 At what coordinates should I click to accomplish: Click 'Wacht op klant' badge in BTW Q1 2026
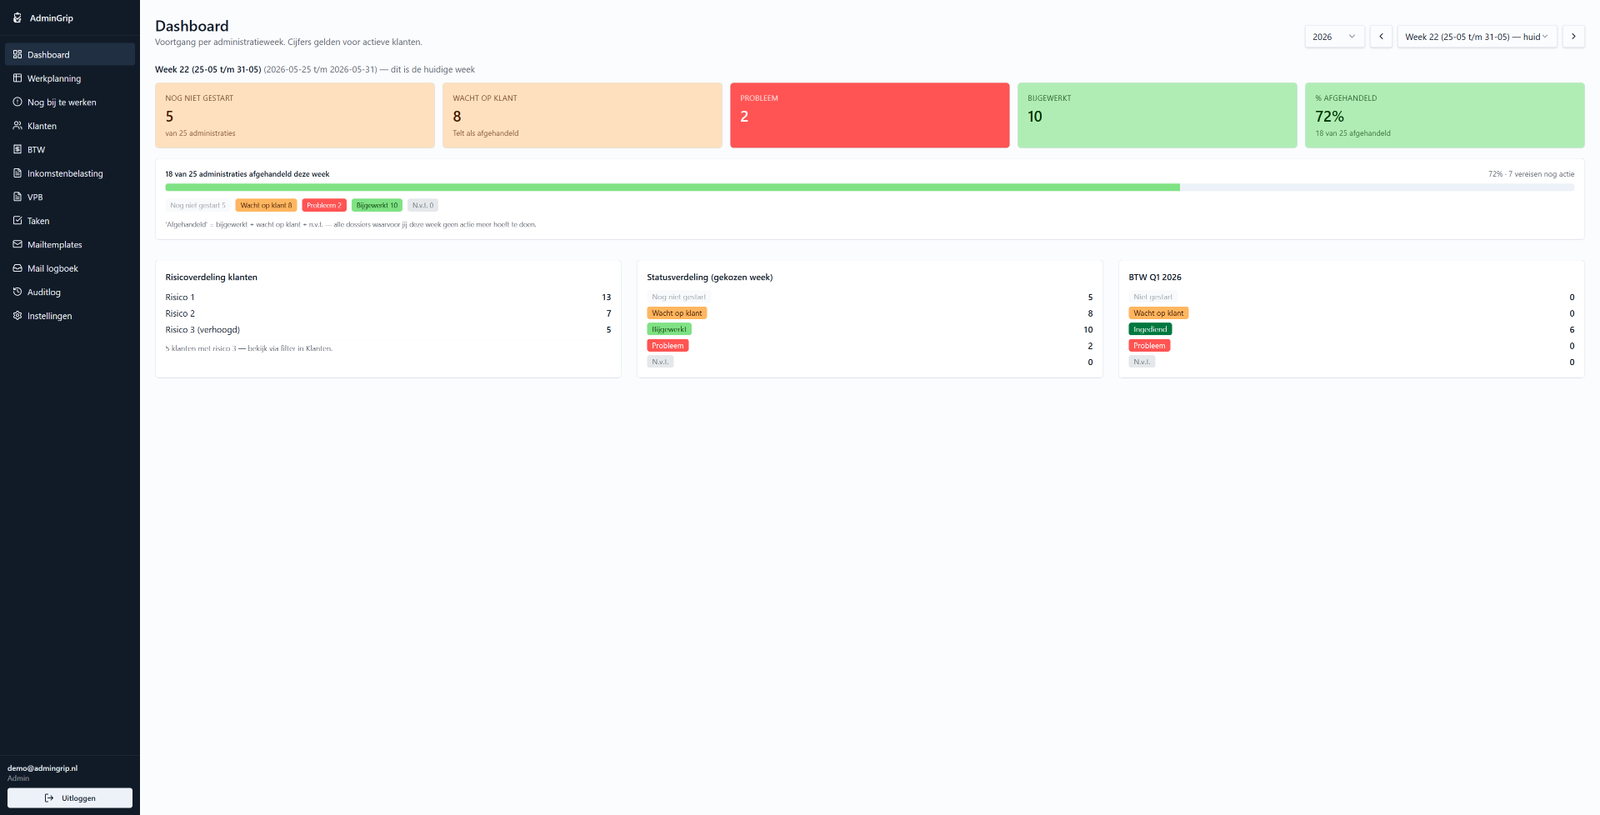pyautogui.click(x=1159, y=313)
